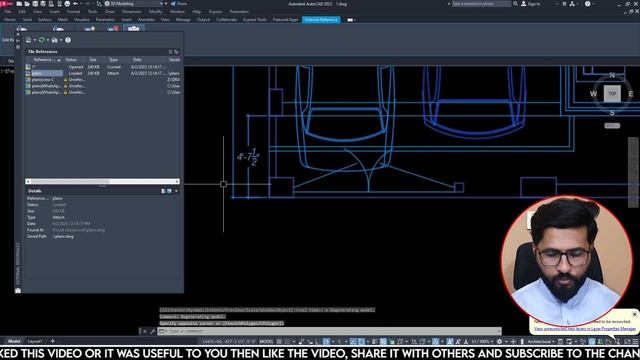The image size is (640, 360).
Task: Click the Help icon in xref palette toolbar
Action: coord(68,40)
